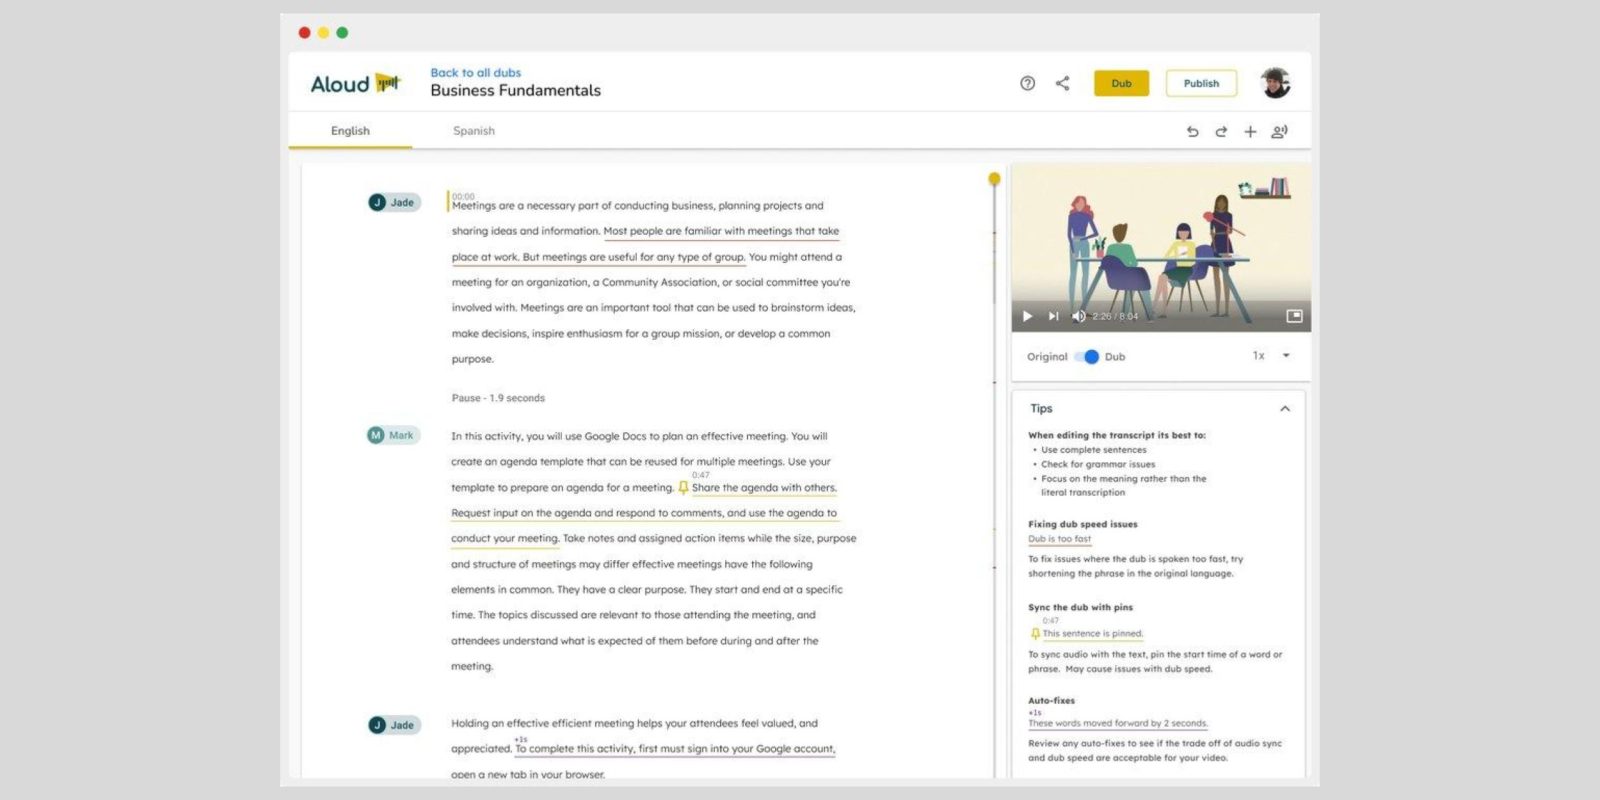
Task: Select the English tab
Action: tap(350, 131)
